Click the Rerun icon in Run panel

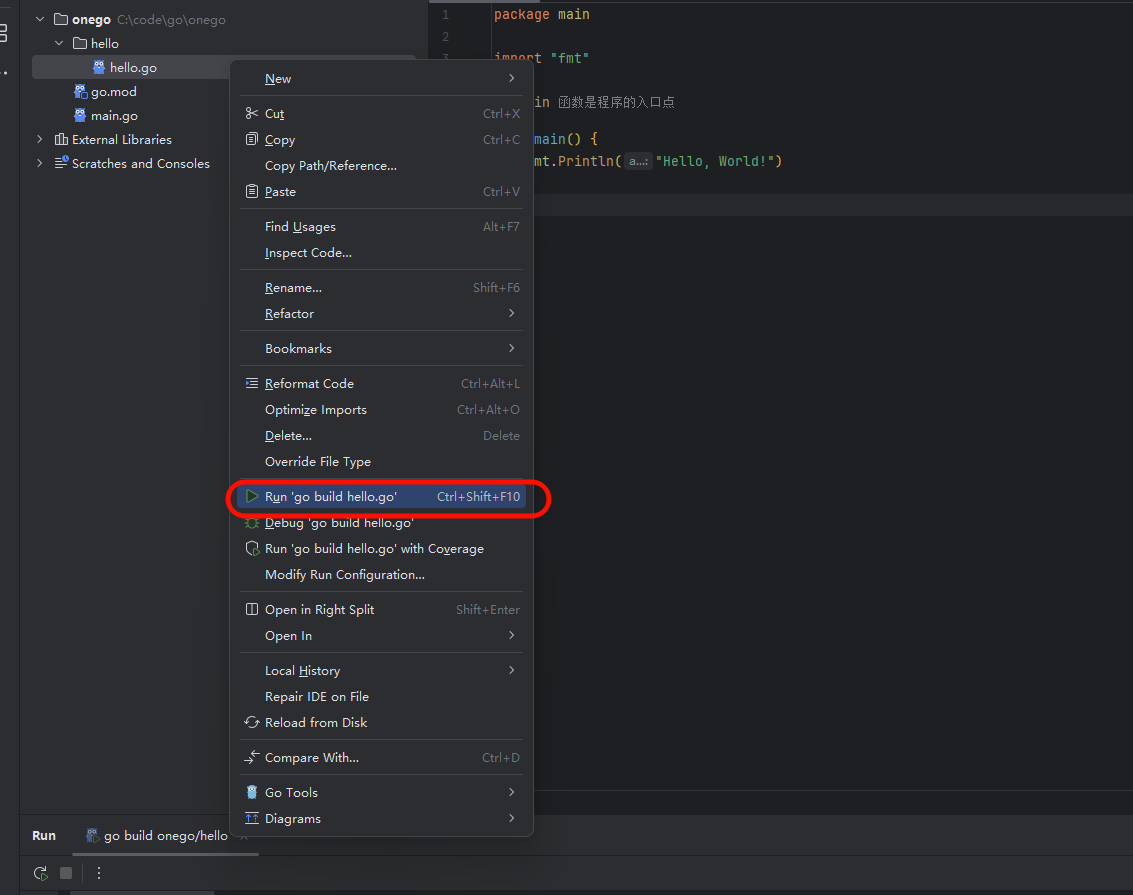41,873
